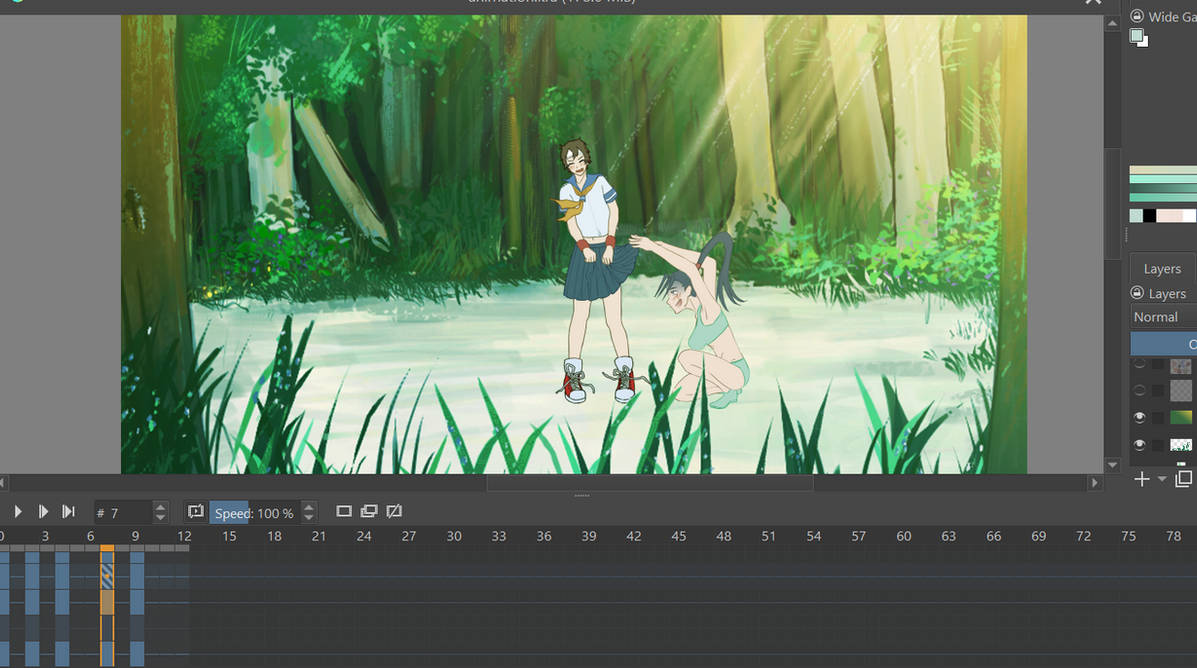Select the orange header cell above frame 7
Screen dimensions: 1197x668
pyautogui.click(x=107, y=548)
